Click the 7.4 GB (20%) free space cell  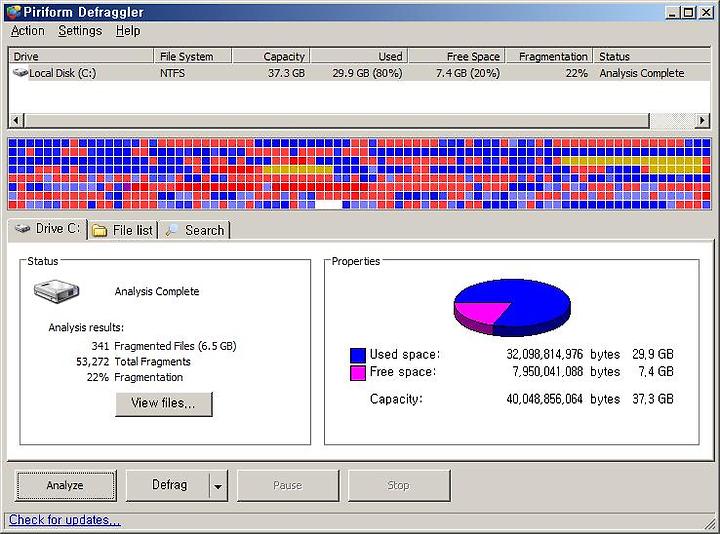(468, 73)
